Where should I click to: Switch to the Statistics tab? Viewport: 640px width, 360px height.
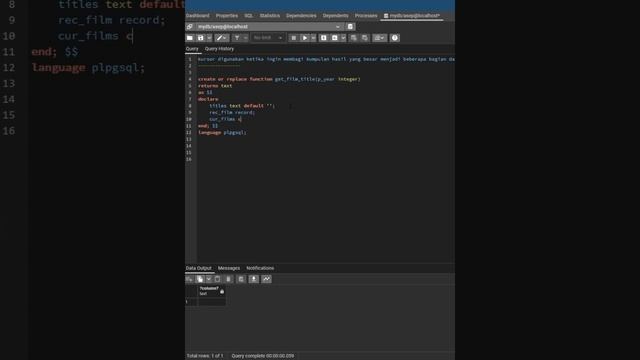(270, 16)
